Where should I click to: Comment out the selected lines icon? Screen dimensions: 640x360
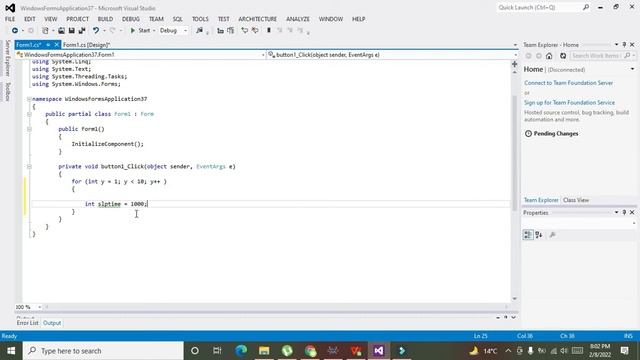(x=244, y=31)
